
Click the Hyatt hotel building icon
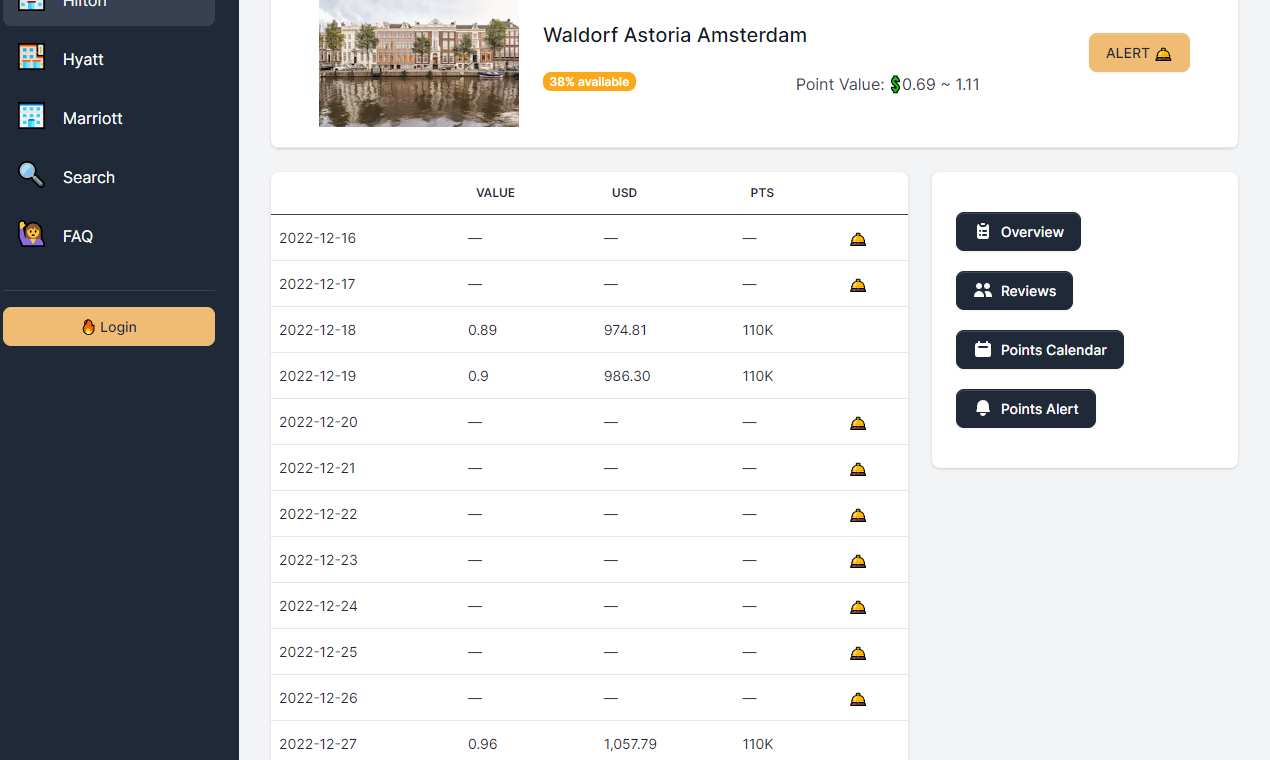click(x=32, y=58)
